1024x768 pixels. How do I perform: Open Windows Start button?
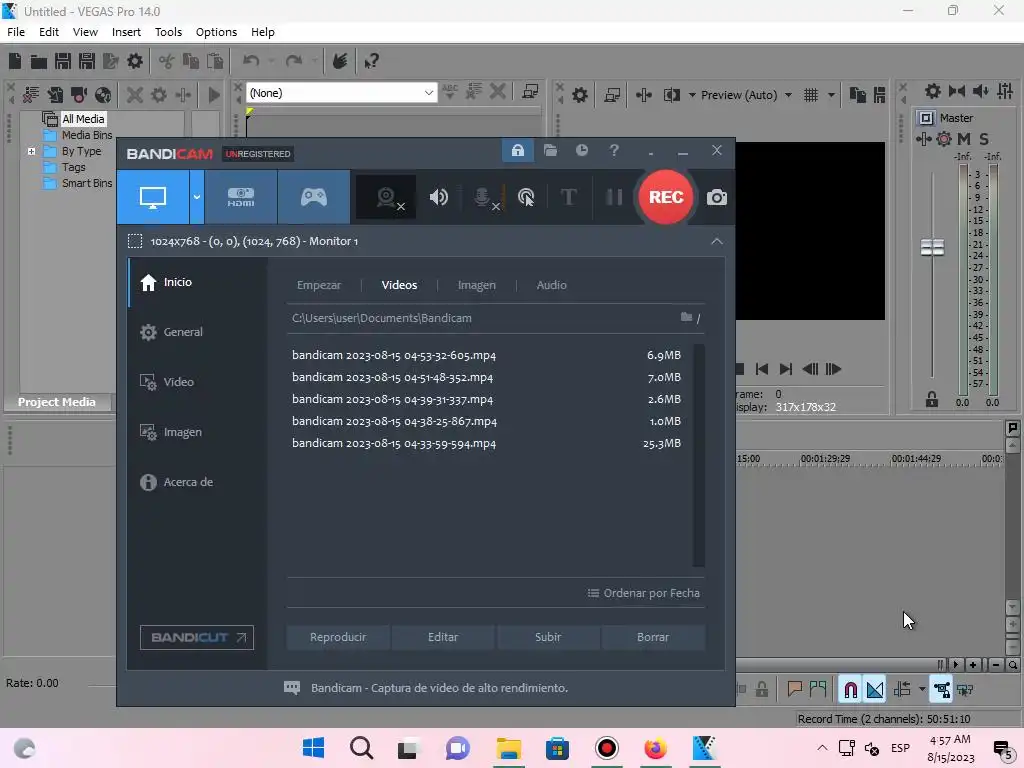[313, 748]
